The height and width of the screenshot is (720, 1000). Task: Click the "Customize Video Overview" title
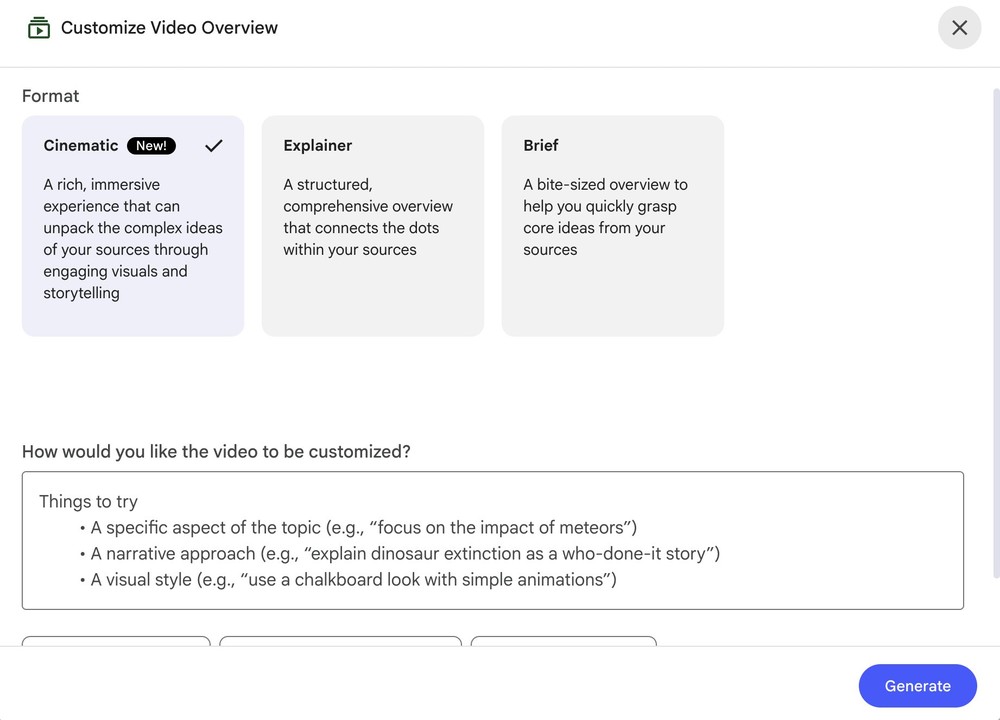169,28
